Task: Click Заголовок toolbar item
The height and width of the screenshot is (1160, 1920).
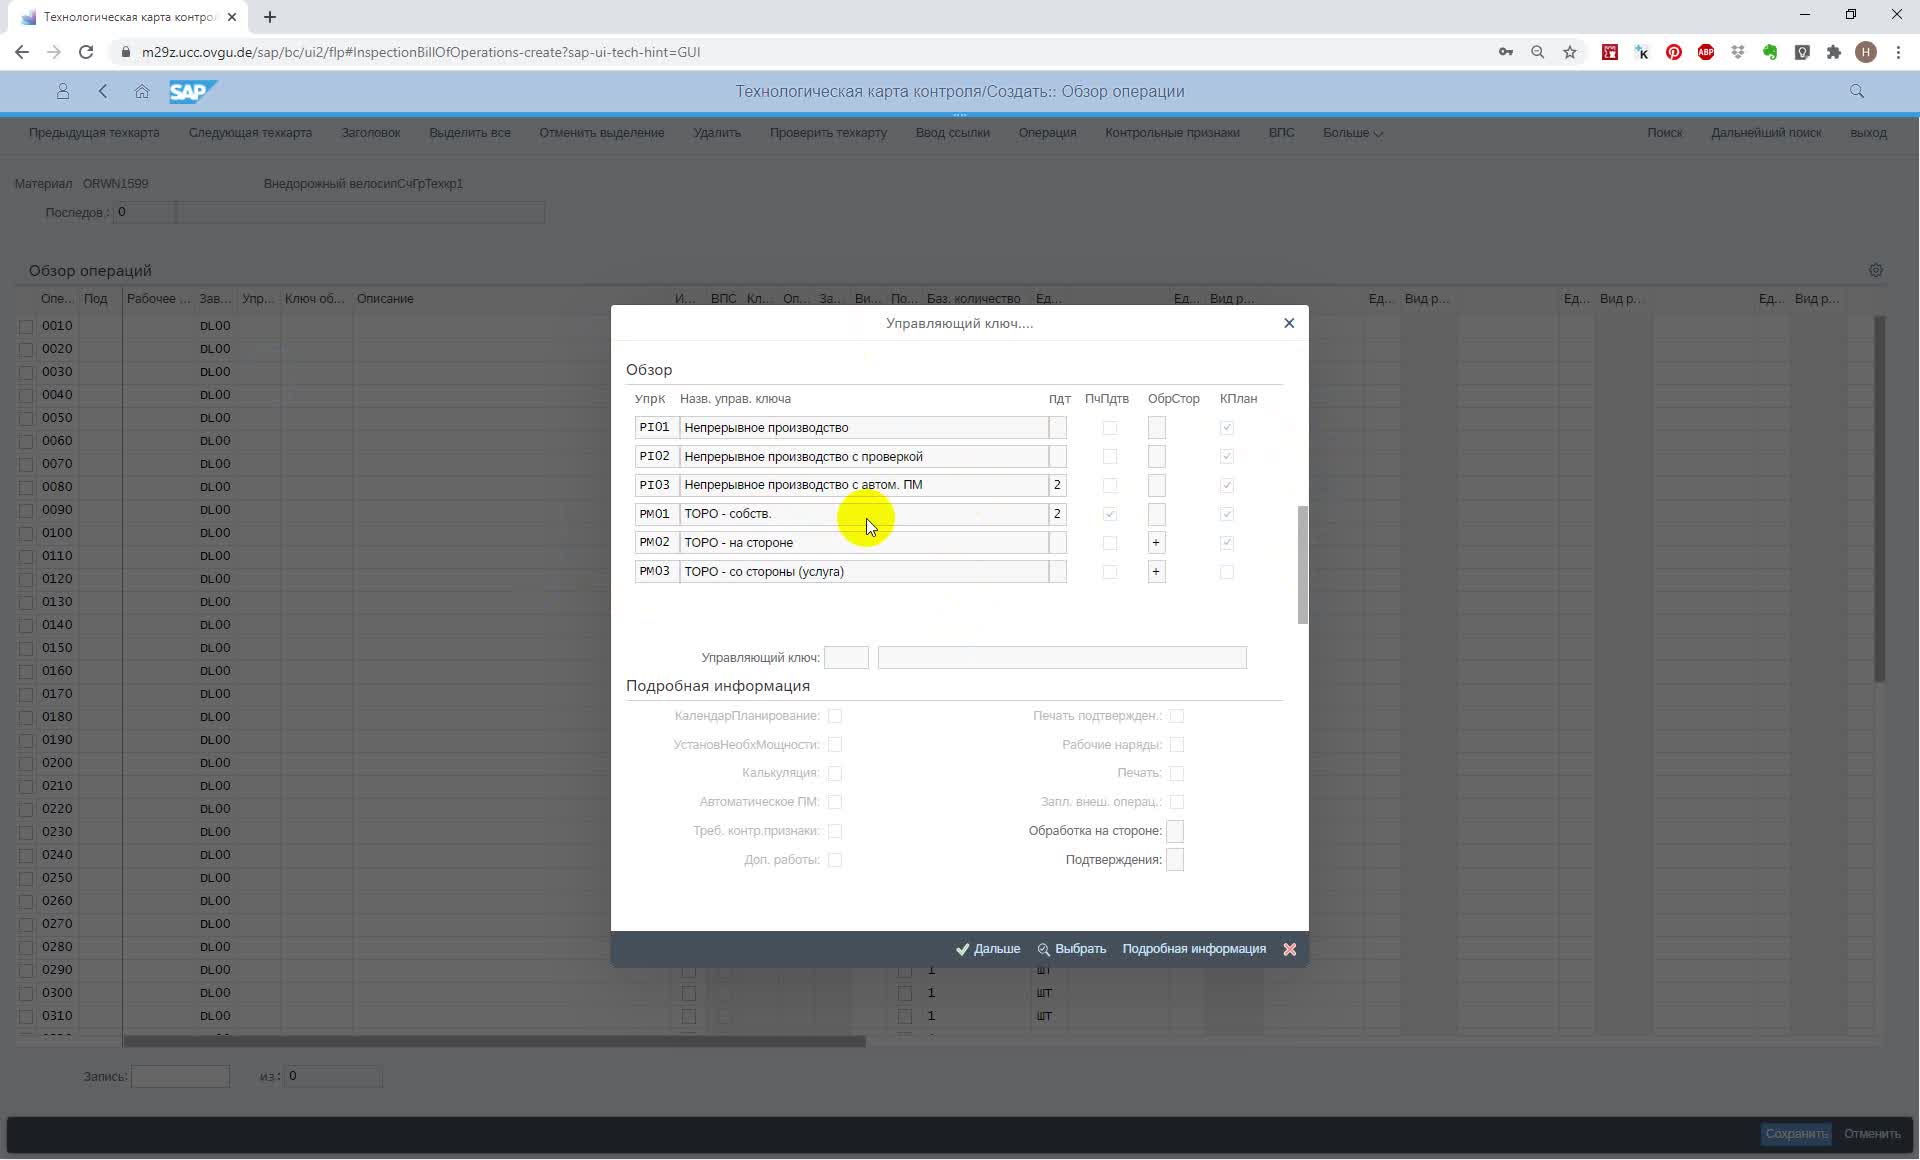Action: click(x=371, y=133)
